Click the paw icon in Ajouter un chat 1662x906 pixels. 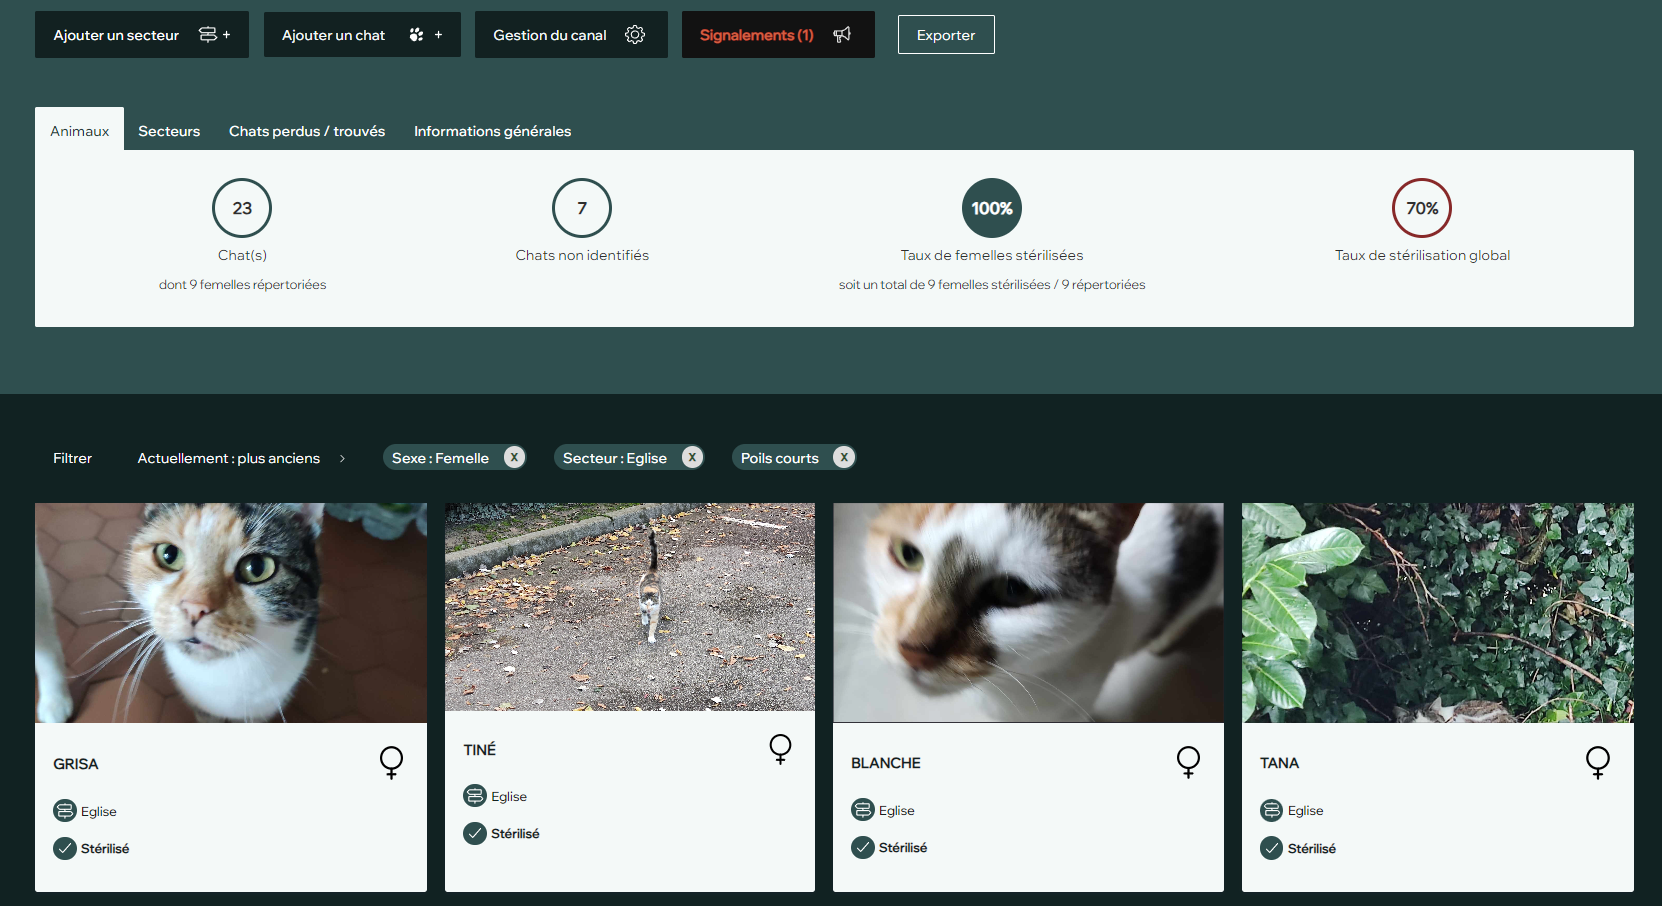pyautogui.click(x=416, y=35)
